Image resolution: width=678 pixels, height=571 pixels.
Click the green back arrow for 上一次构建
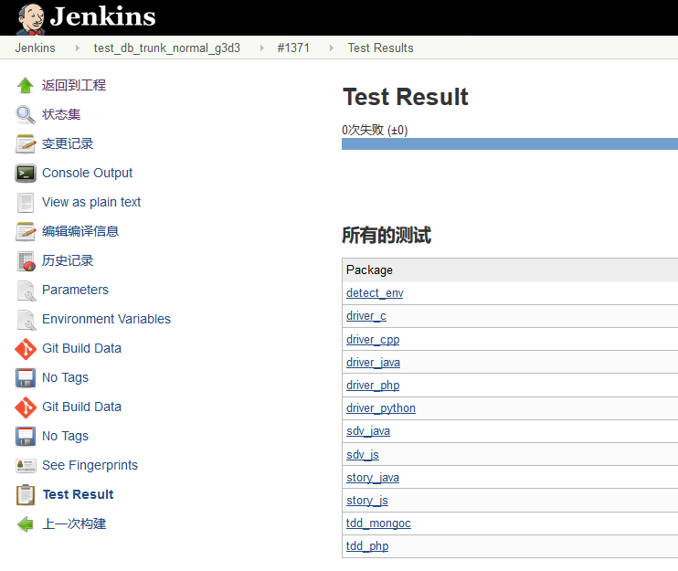(x=26, y=524)
